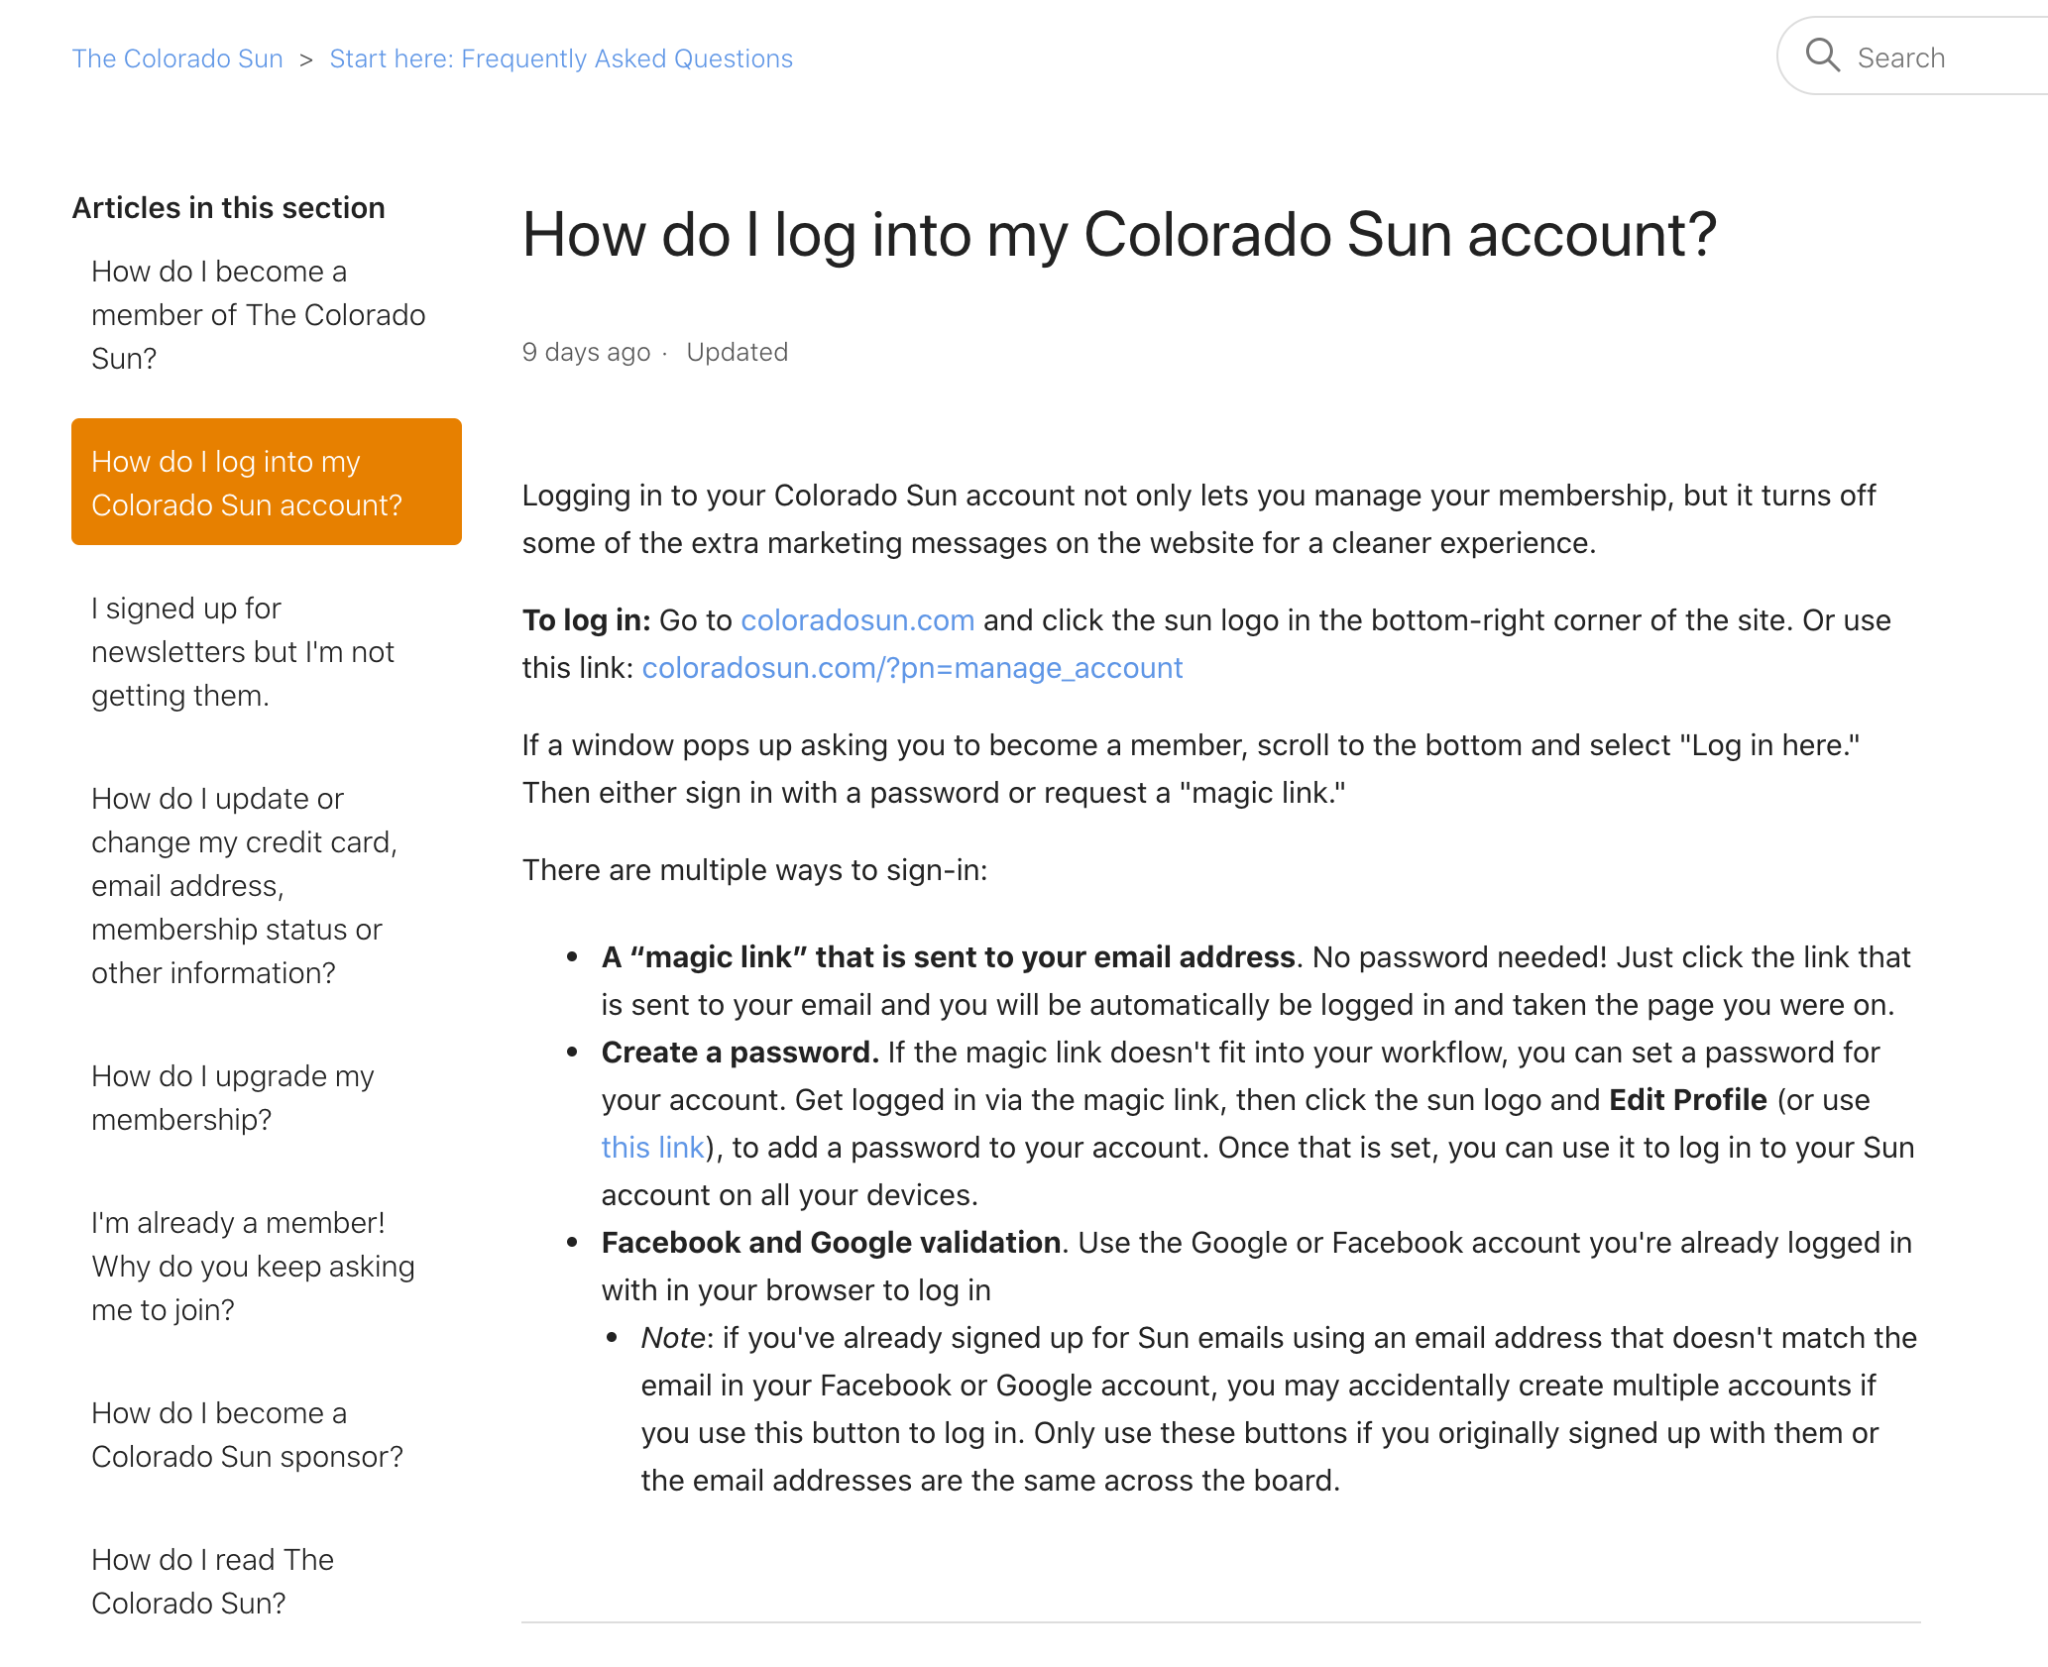Open 'How do I update or change' article
This screenshot has height=1667, width=2048.
tap(244, 885)
